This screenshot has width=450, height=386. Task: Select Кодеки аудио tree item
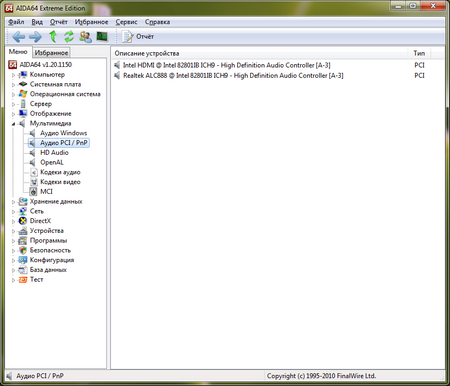(x=60, y=172)
